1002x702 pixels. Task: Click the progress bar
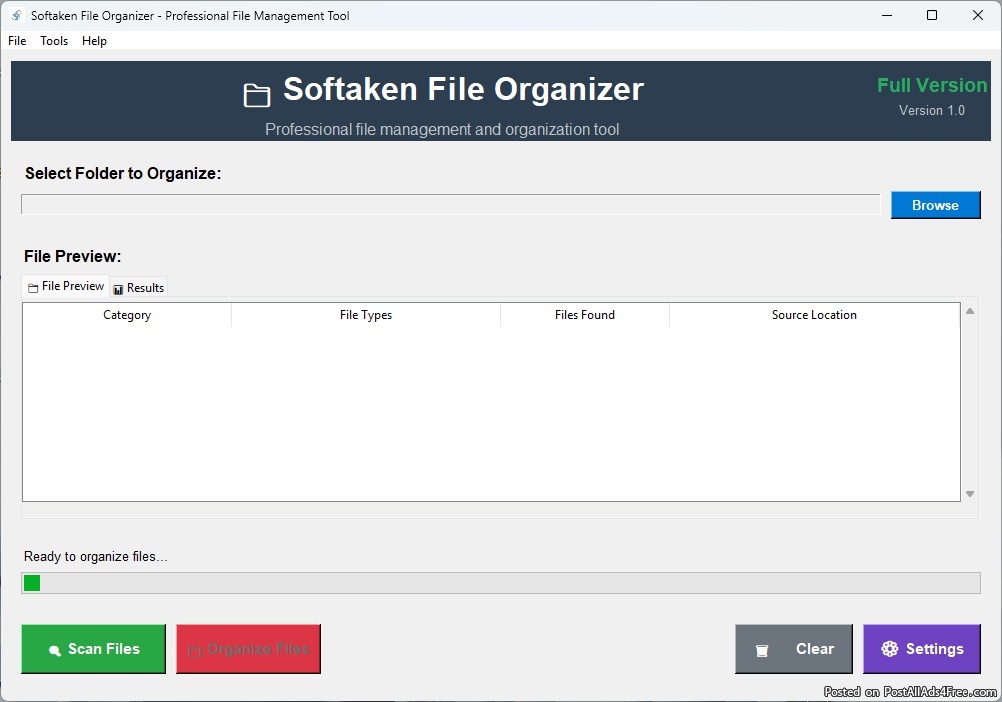coord(501,583)
